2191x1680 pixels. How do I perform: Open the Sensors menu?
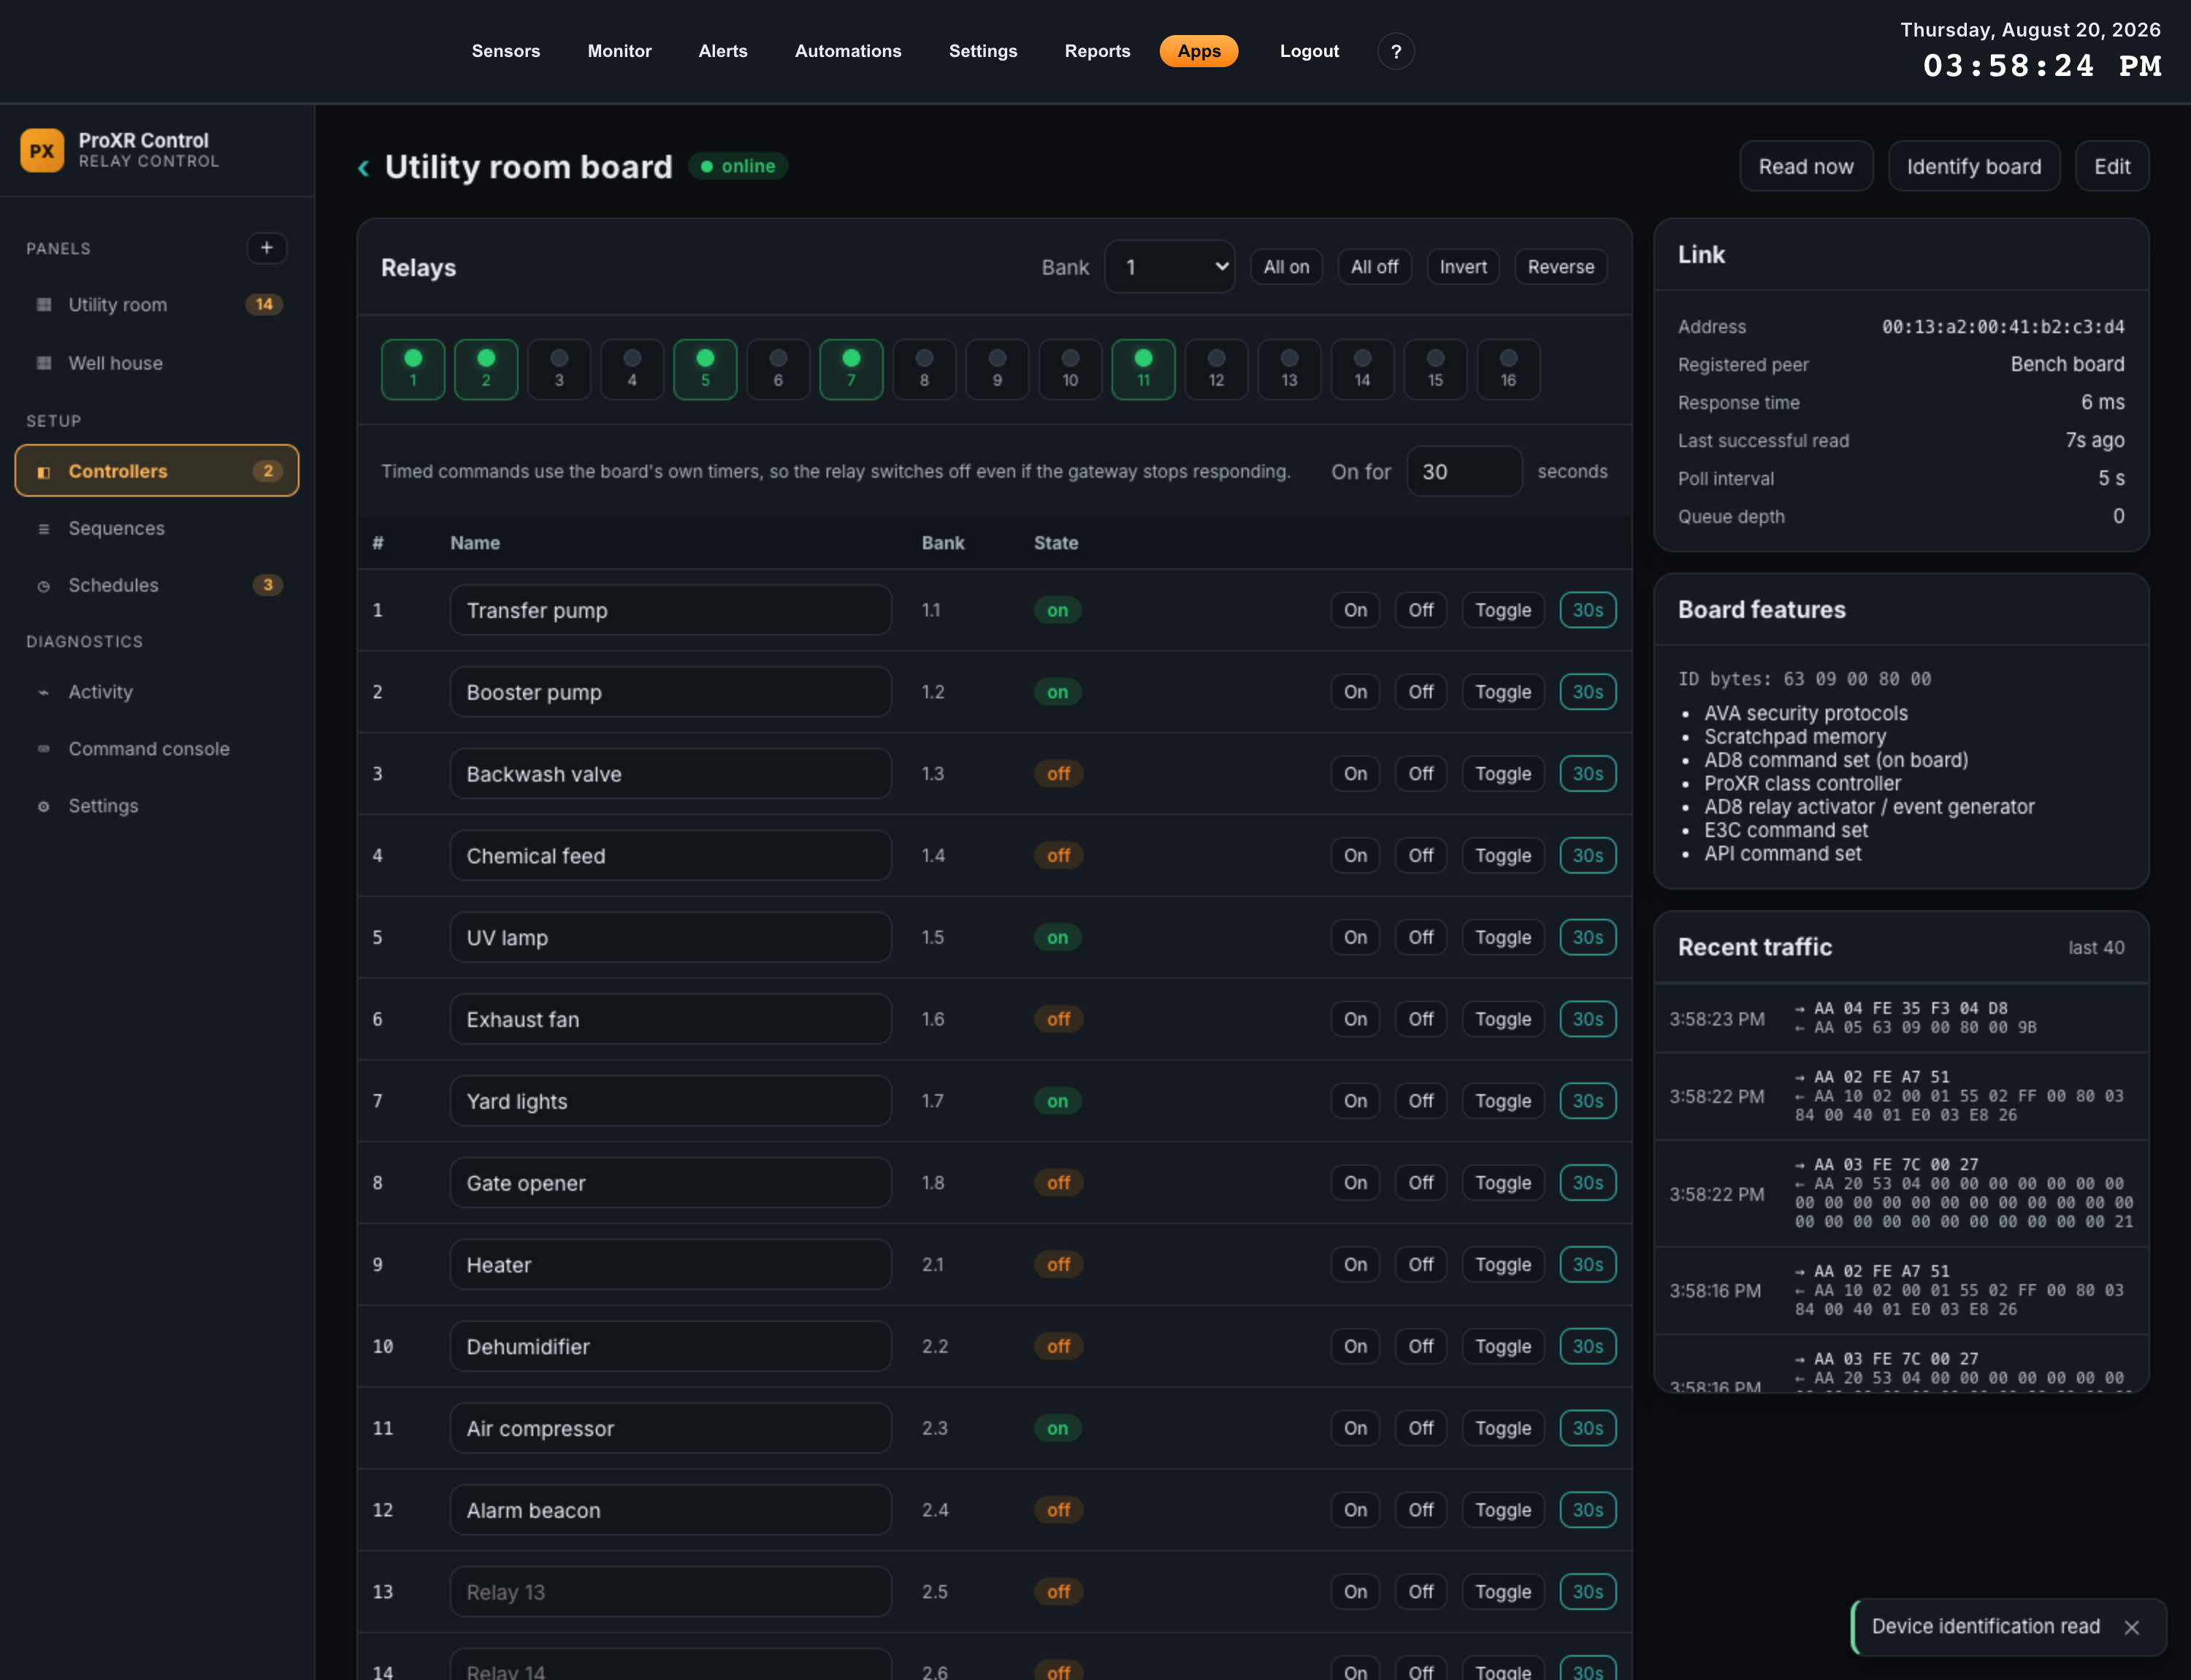(506, 51)
